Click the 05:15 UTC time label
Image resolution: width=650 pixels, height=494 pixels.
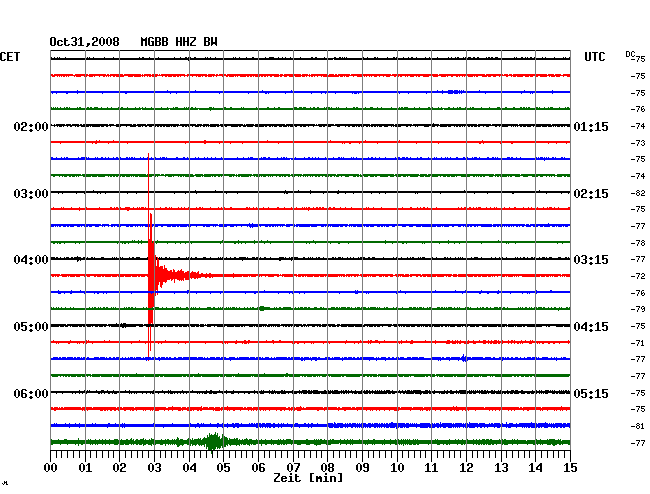pyautogui.click(x=591, y=393)
